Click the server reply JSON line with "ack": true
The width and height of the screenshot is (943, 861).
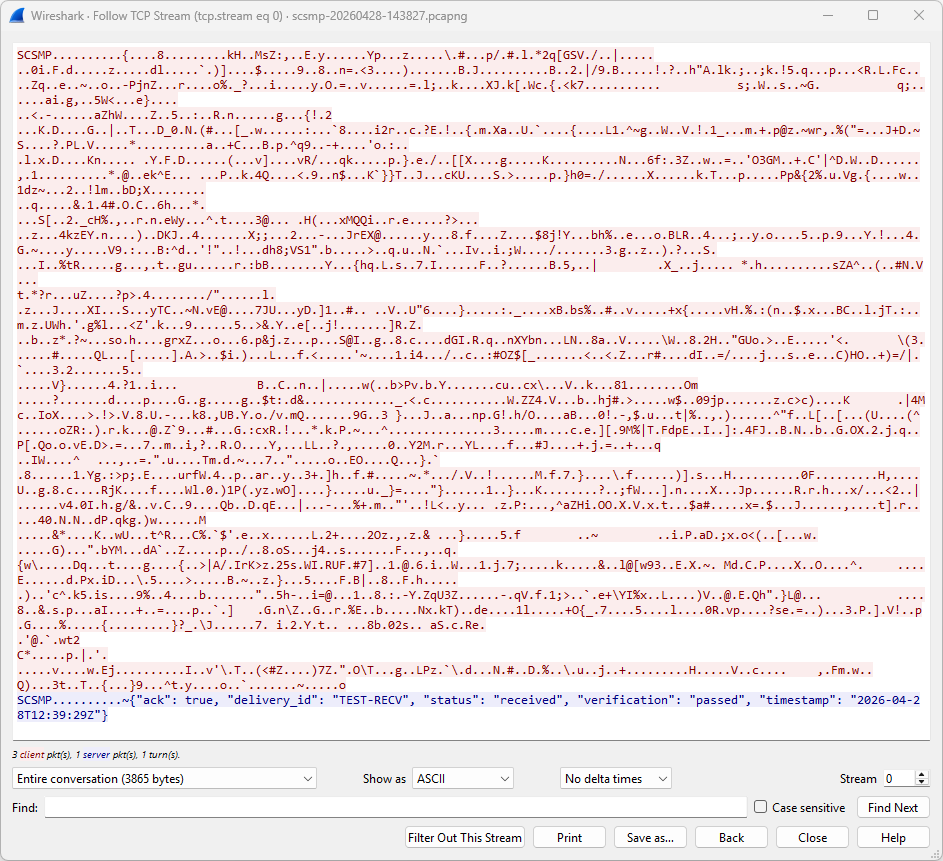(468, 700)
